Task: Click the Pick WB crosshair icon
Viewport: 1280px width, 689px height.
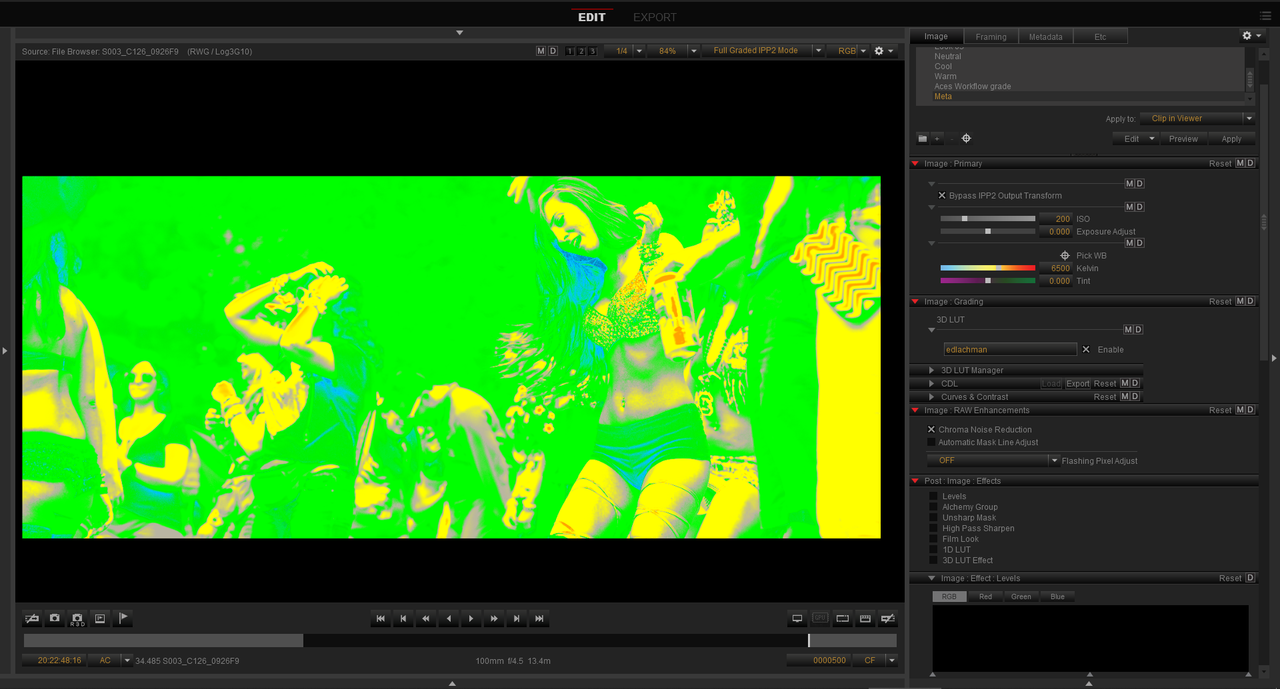Action: coord(1065,256)
